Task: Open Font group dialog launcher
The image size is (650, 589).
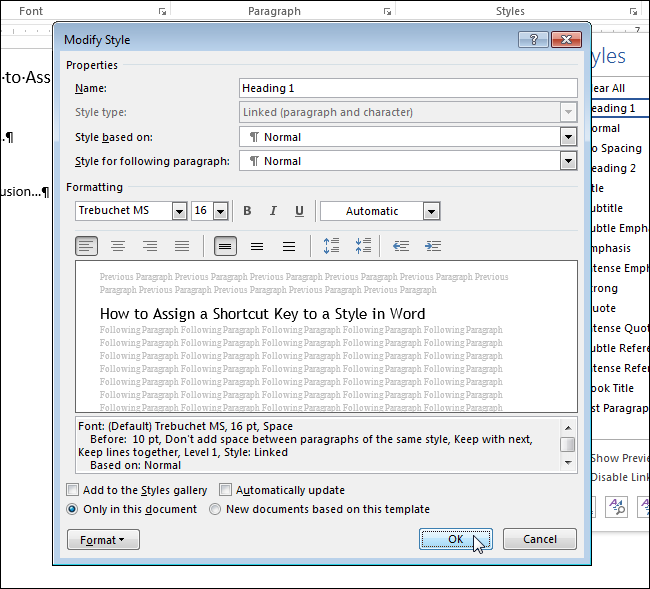Action: (x=162, y=12)
